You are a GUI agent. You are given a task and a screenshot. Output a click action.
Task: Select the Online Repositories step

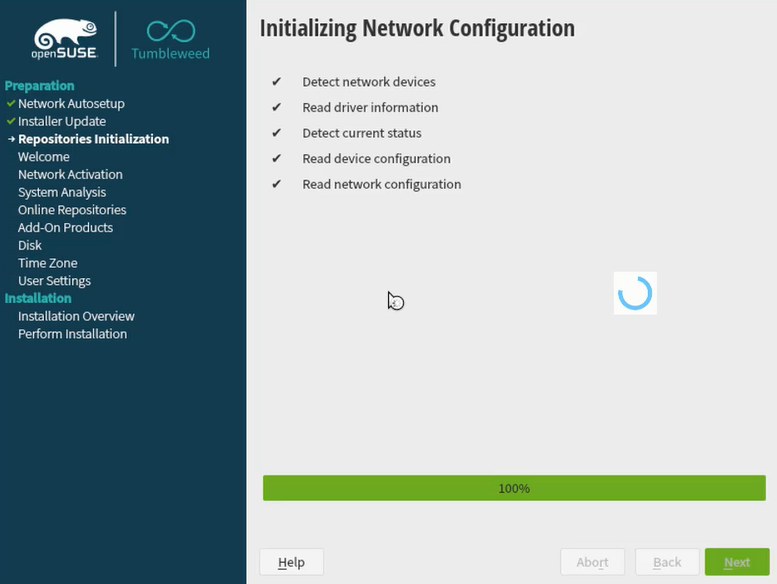click(x=72, y=210)
